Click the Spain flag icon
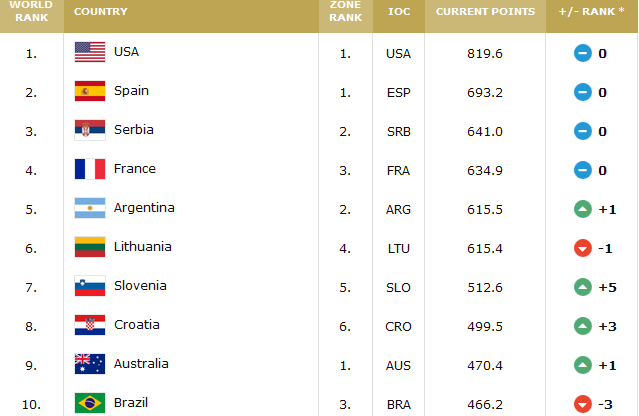Image resolution: width=639 pixels, height=416 pixels. (90, 91)
